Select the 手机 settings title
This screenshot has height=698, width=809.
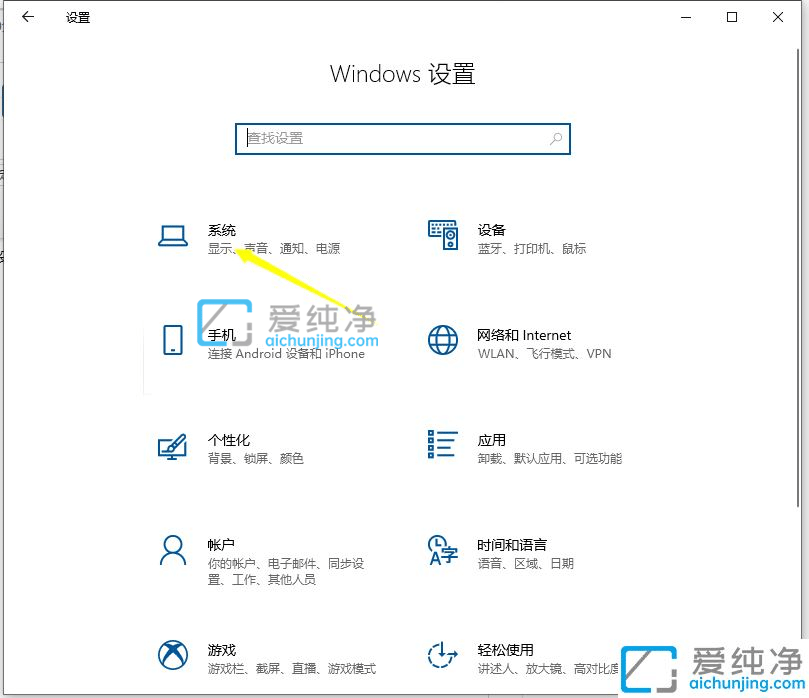tap(222, 335)
